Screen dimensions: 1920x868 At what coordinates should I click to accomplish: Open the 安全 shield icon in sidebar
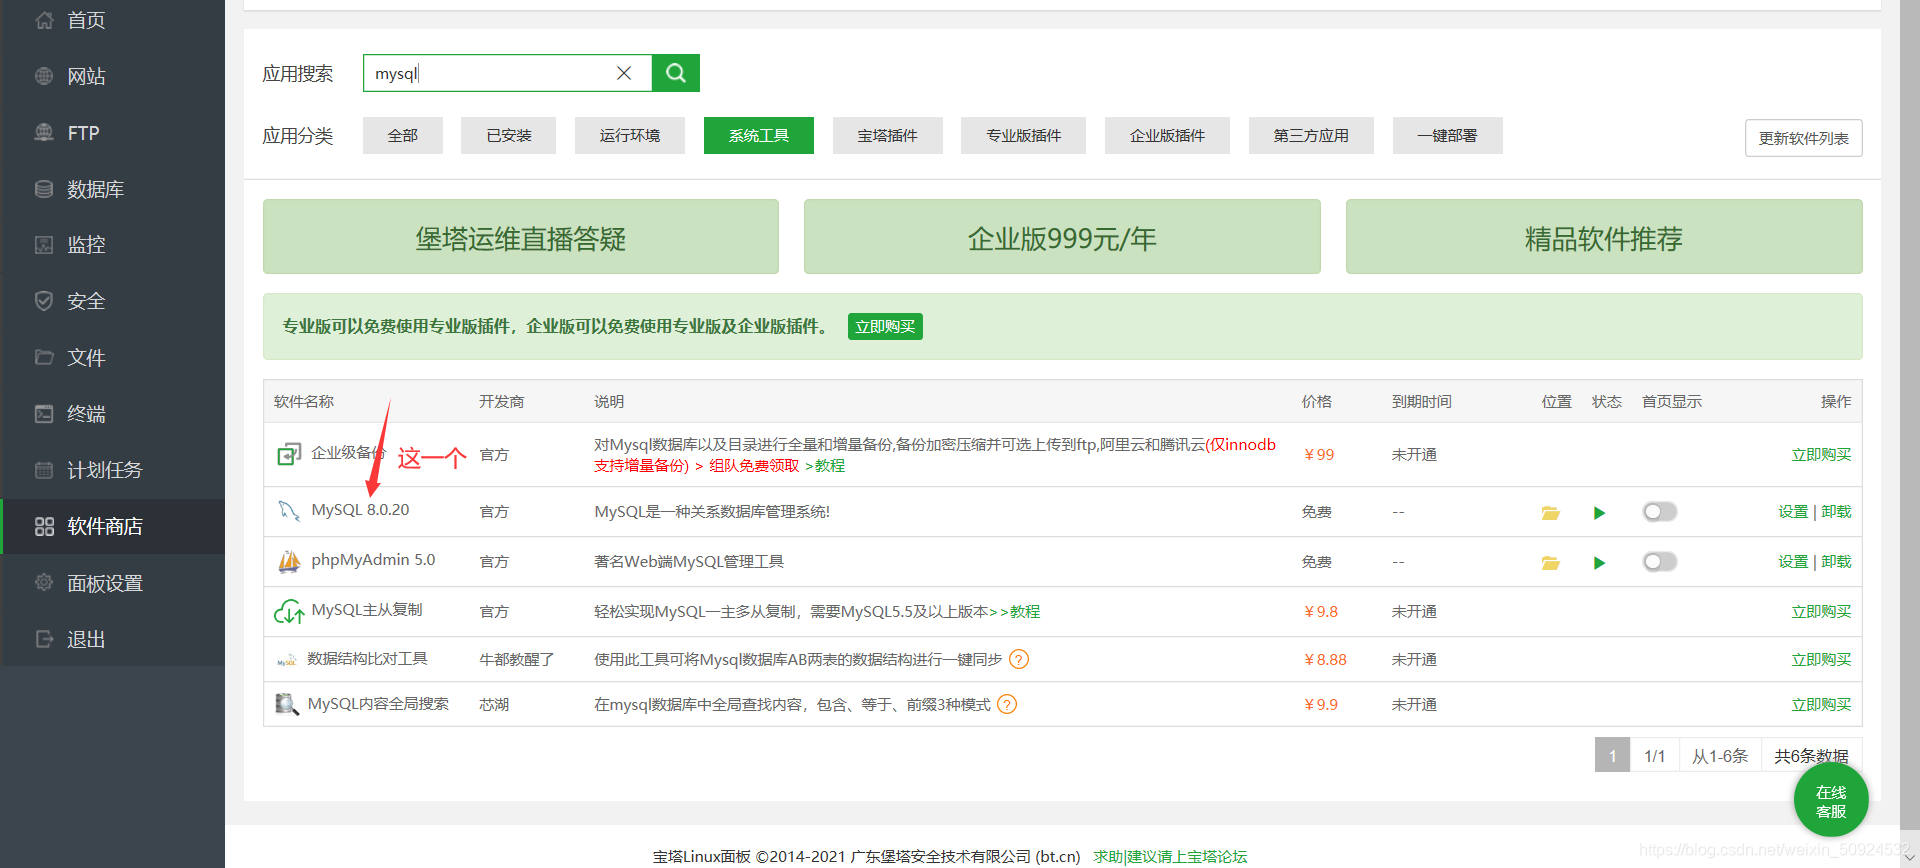pos(44,301)
